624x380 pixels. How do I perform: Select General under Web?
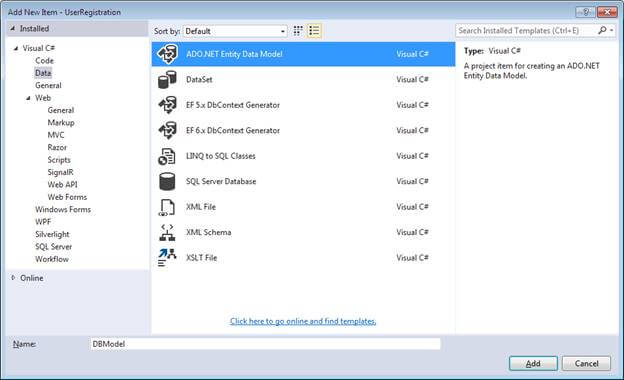61,110
